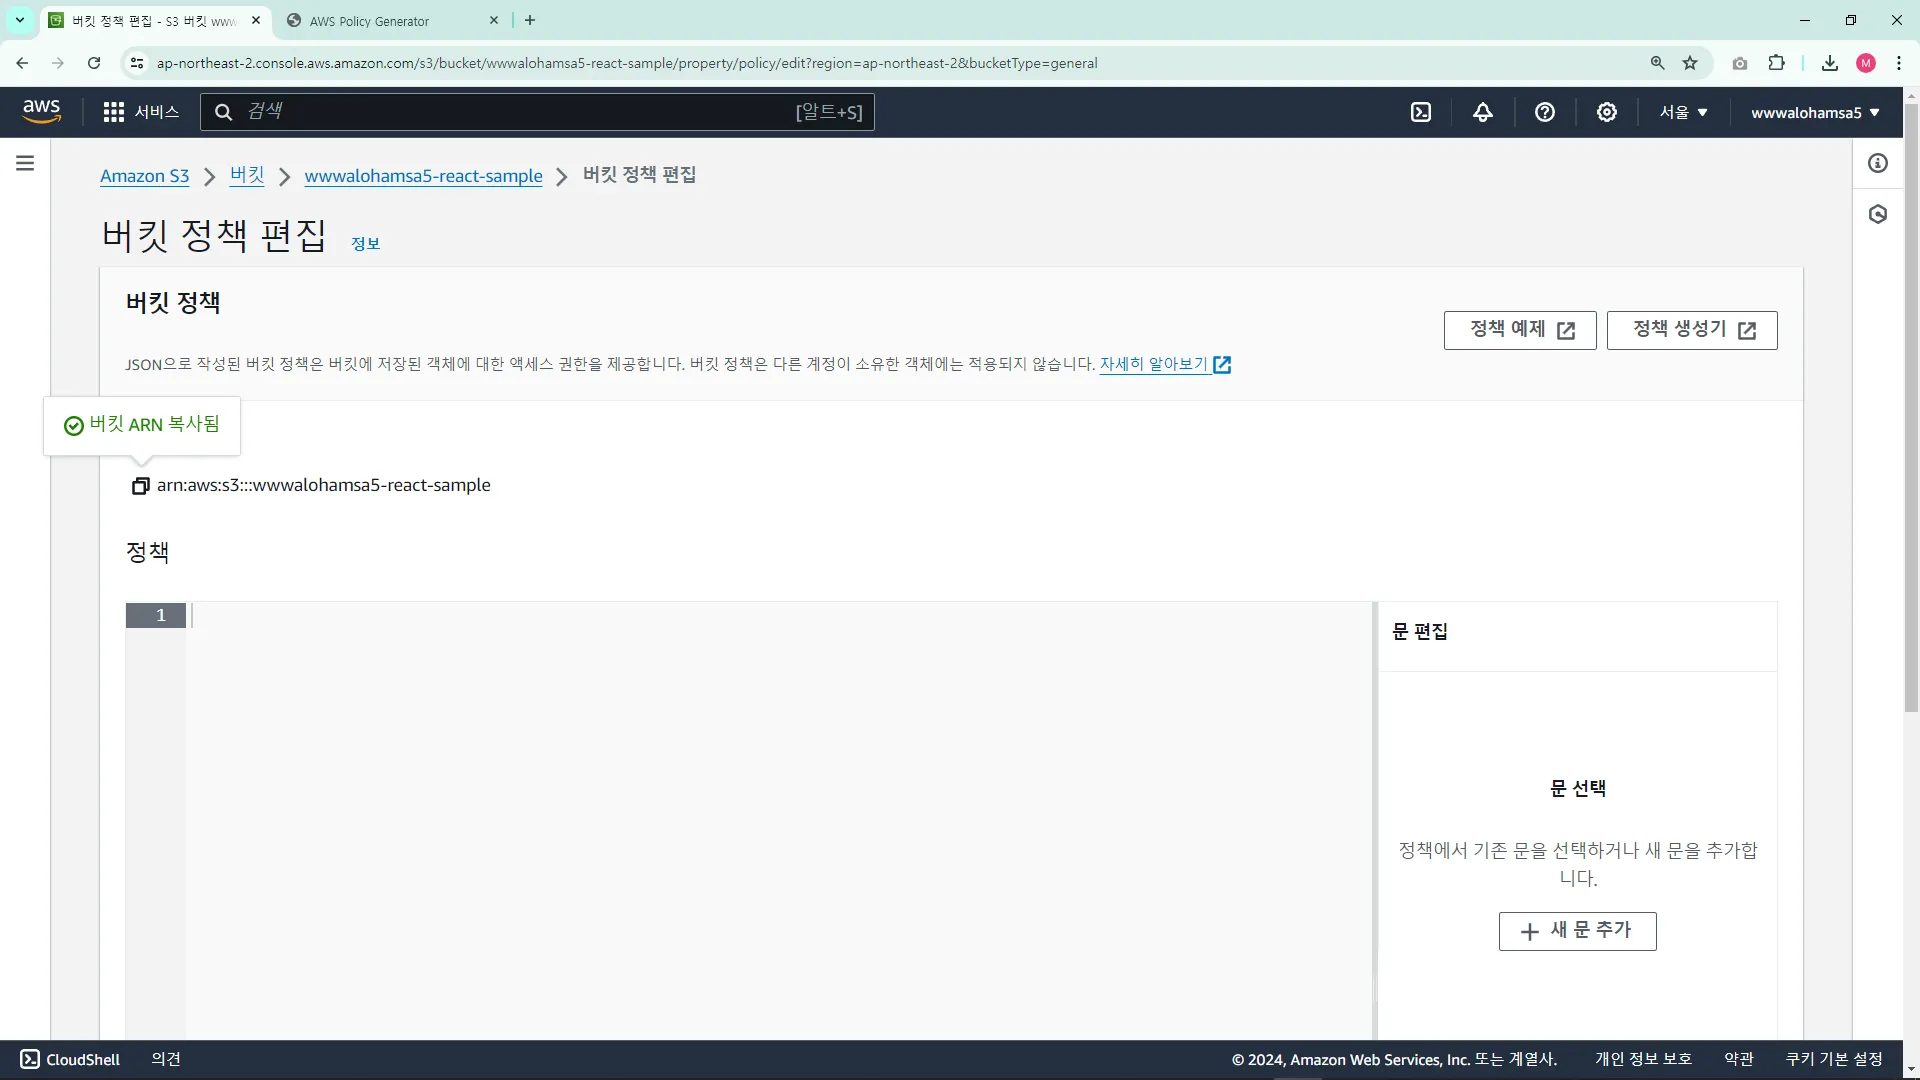Viewport: 1920px width, 1080px height.
Task: Click the copy bucket ARN icon
Action: pyautogui.click(x=140, y=486)
